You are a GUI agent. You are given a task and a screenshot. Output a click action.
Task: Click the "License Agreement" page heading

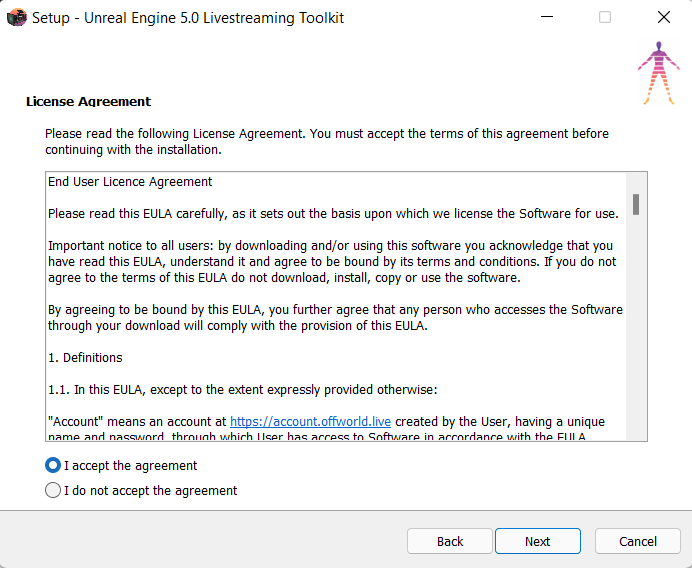click(x=88, y=102)
